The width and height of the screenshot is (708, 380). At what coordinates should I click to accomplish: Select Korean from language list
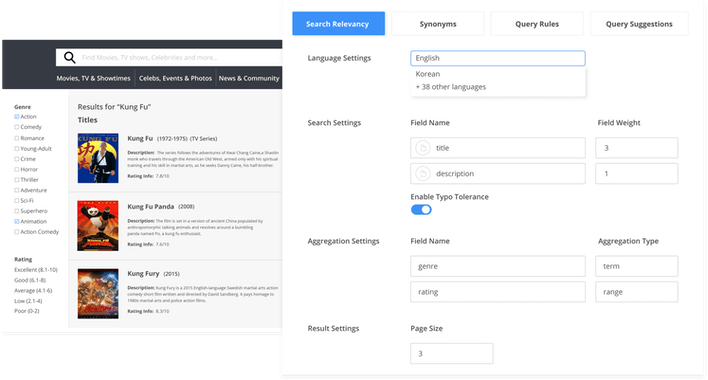click(x=428, y=74)
